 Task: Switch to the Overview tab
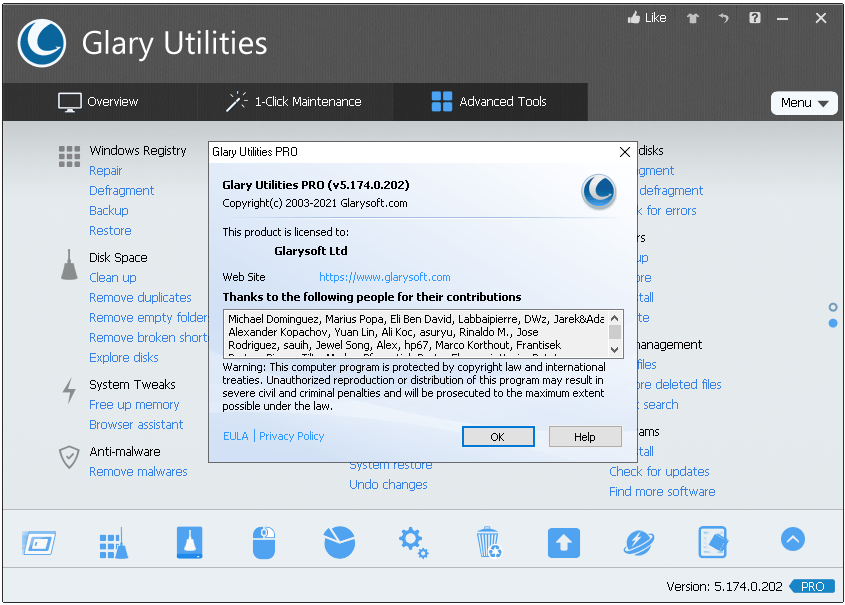coord(99,101)
